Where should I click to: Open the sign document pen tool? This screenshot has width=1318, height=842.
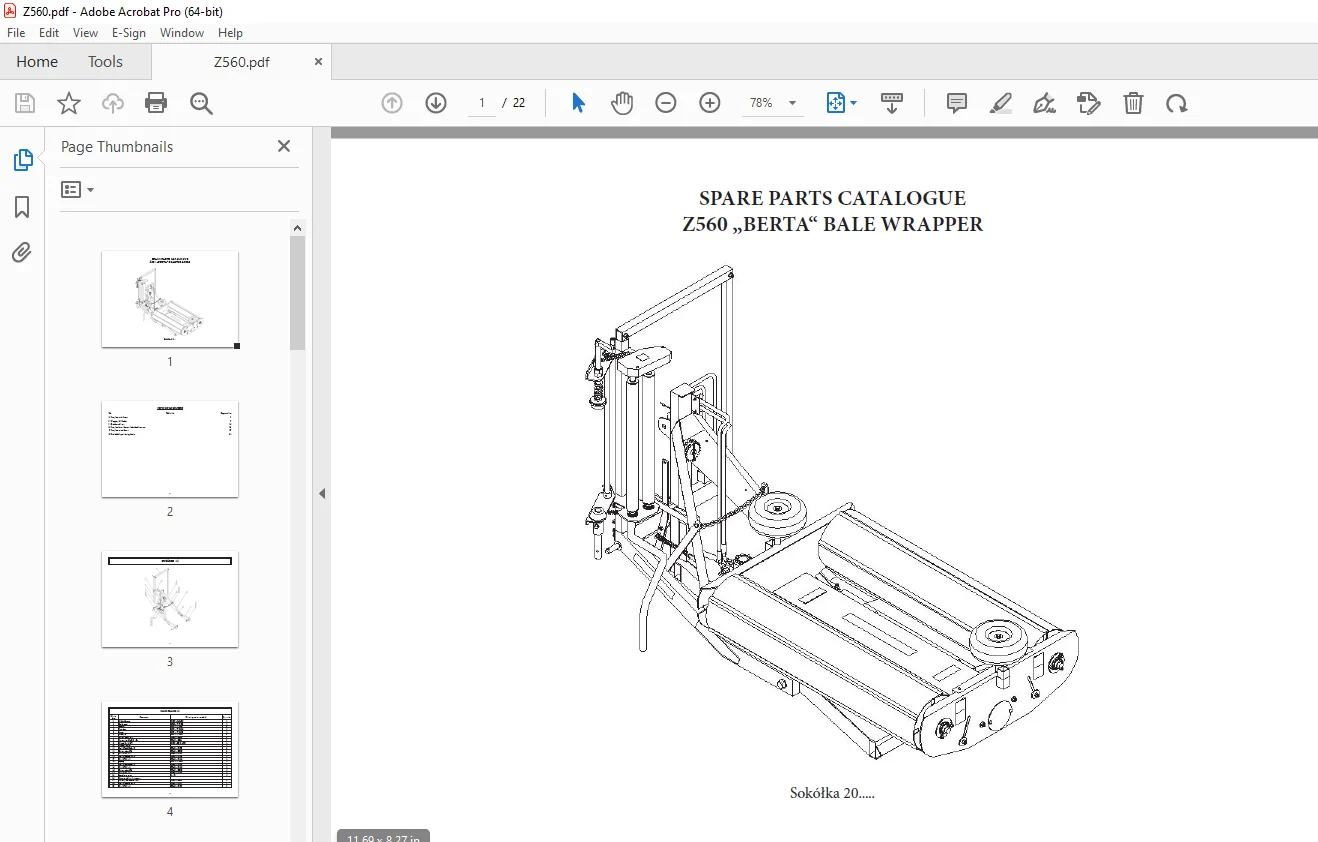[1045, 103]
